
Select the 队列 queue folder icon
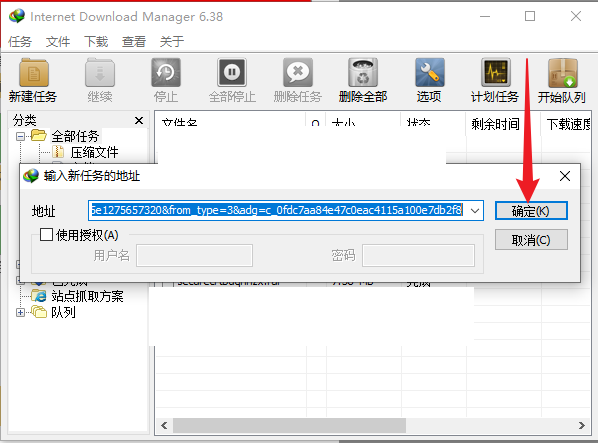pos(39,312)
